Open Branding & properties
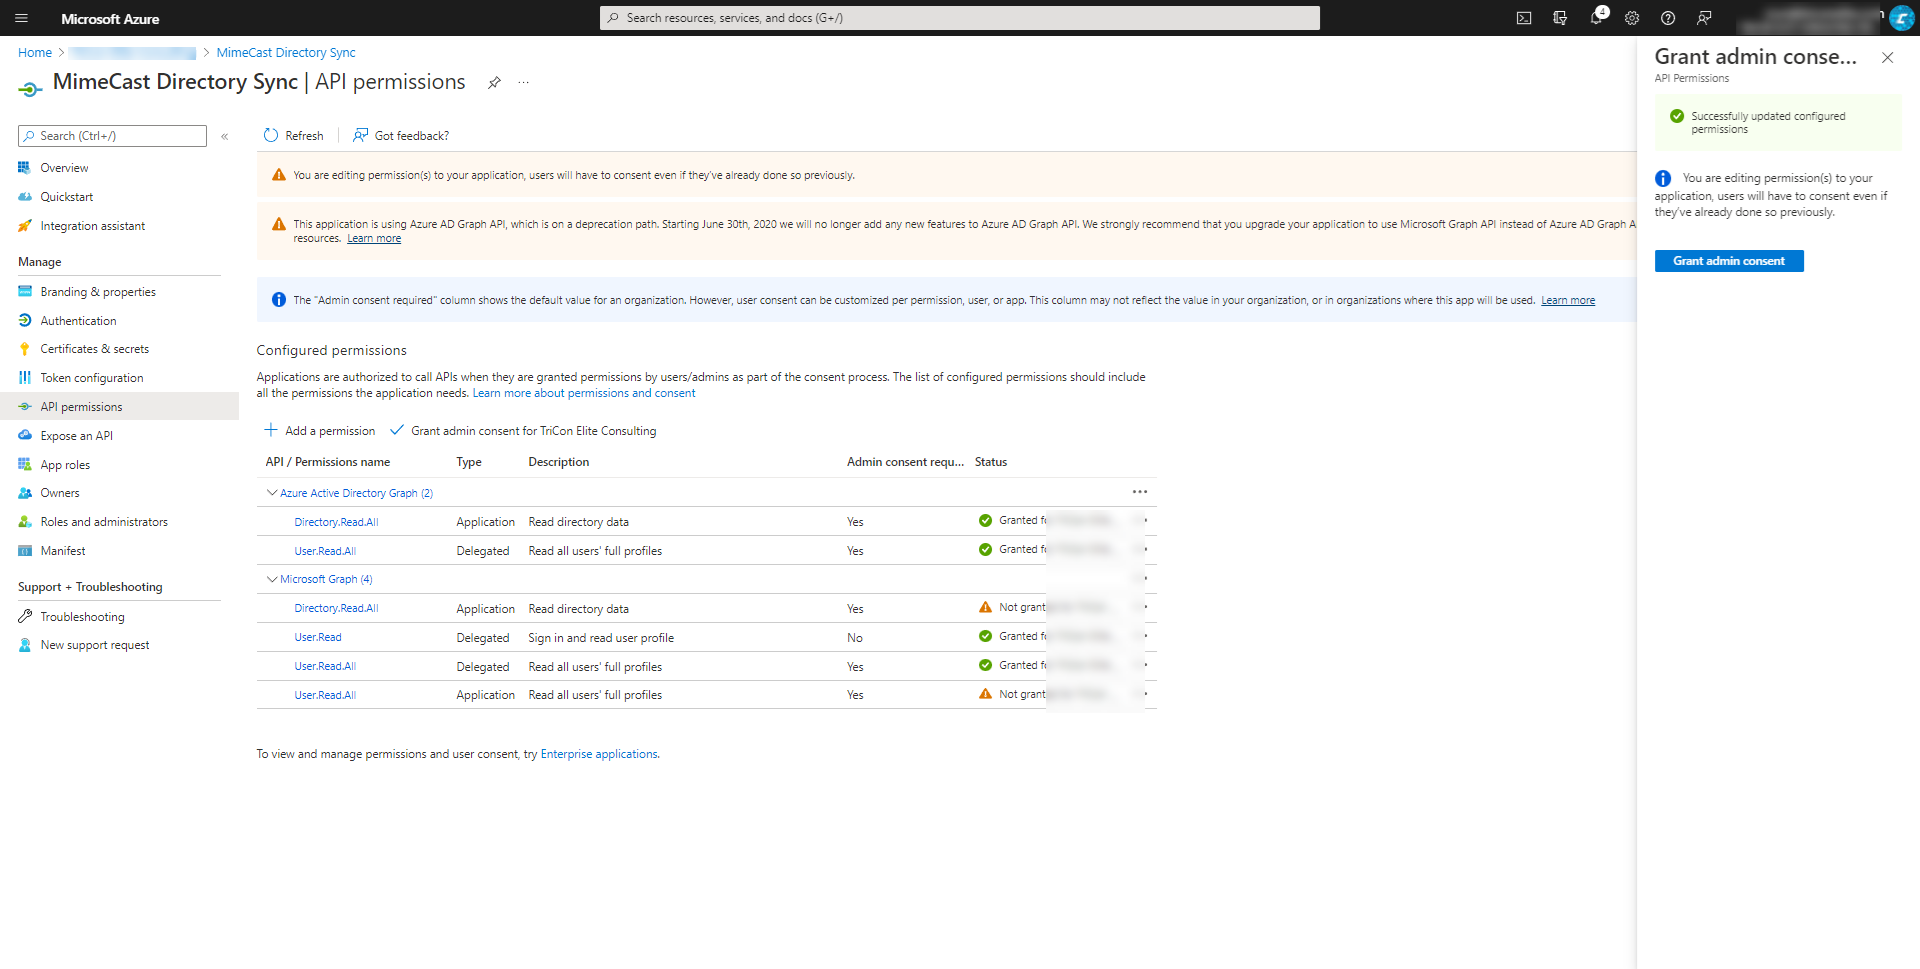The width and height of the screenshot is (1920, 969). [x=98, y=292]
